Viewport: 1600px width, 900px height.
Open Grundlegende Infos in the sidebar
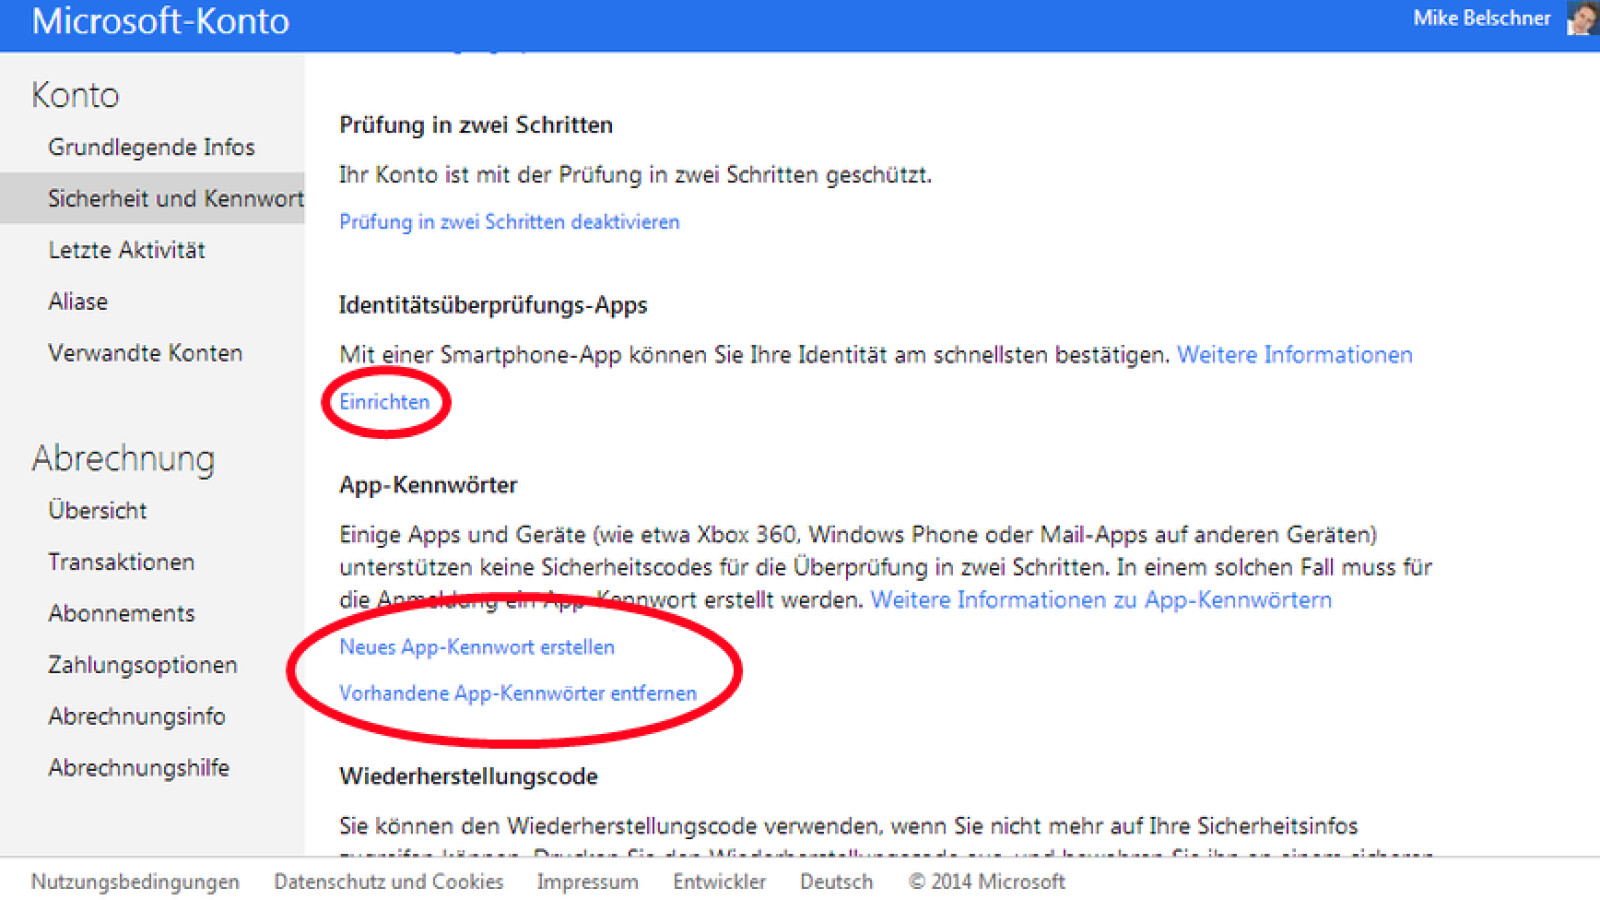pyautogui.click(x=151, y=147)
